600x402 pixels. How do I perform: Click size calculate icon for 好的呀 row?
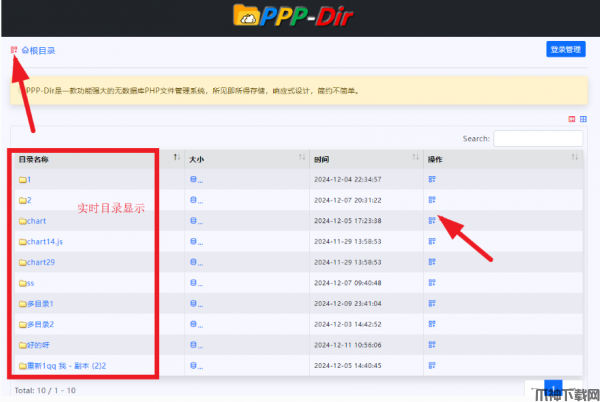196,345
